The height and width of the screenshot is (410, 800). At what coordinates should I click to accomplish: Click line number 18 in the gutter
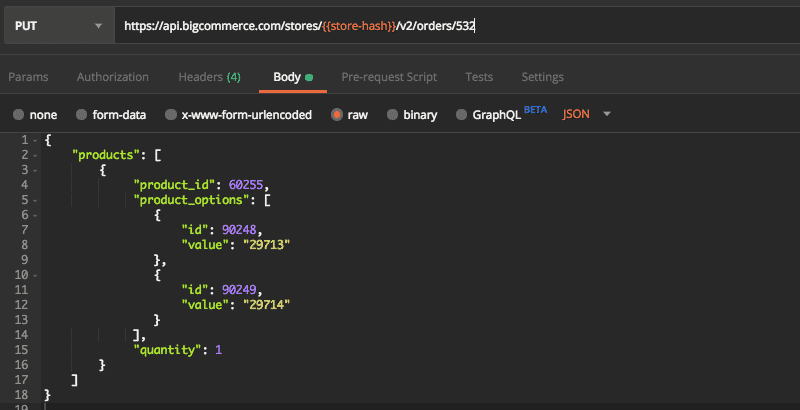click(21, 395)
